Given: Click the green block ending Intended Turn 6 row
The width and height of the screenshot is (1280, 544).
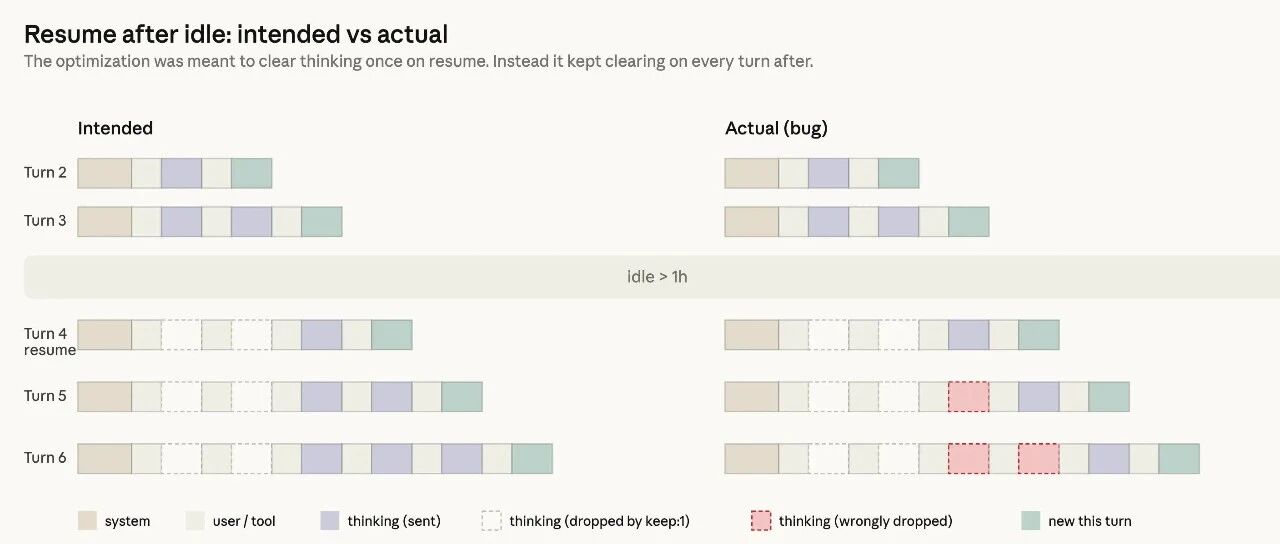Looking at the screenshot, I should [532, 458].
